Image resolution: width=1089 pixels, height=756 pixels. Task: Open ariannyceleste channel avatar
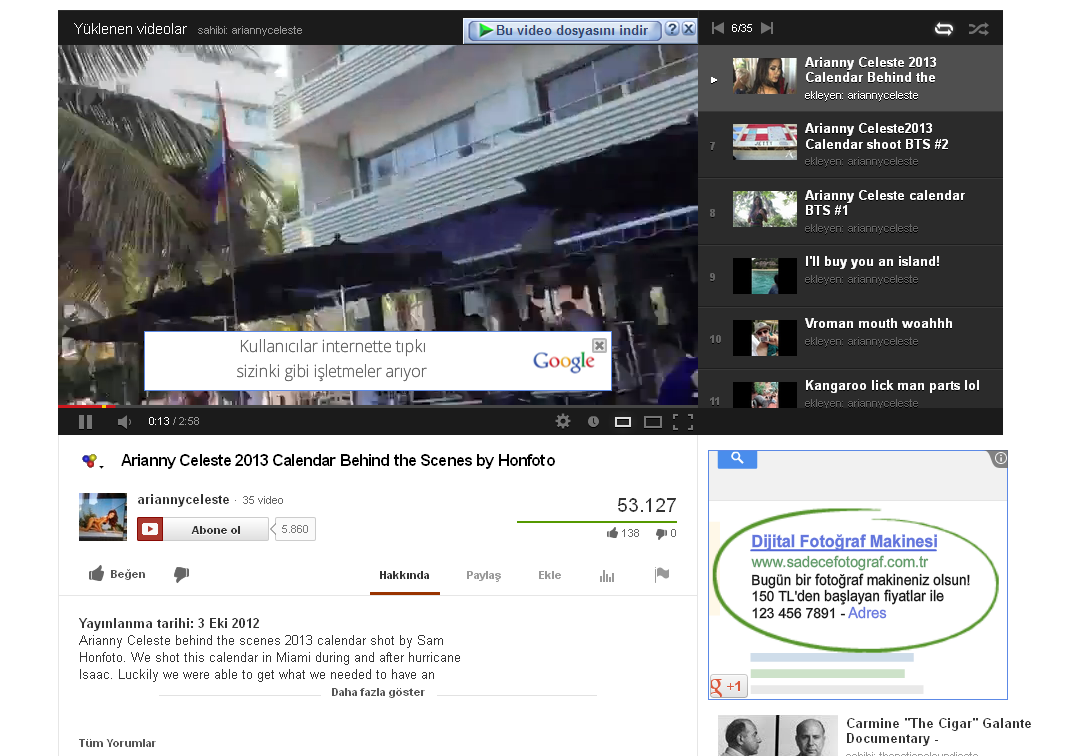[103, 516]
